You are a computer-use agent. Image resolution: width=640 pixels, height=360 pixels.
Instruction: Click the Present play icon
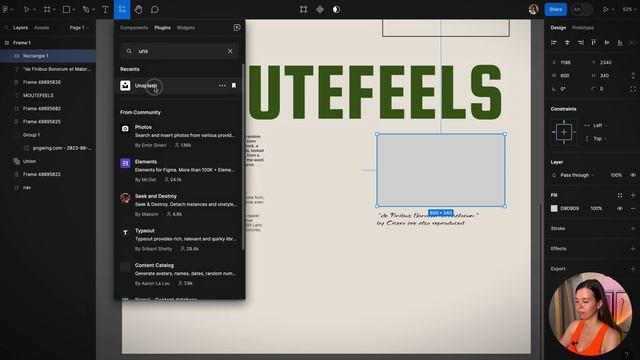point(606,9)
